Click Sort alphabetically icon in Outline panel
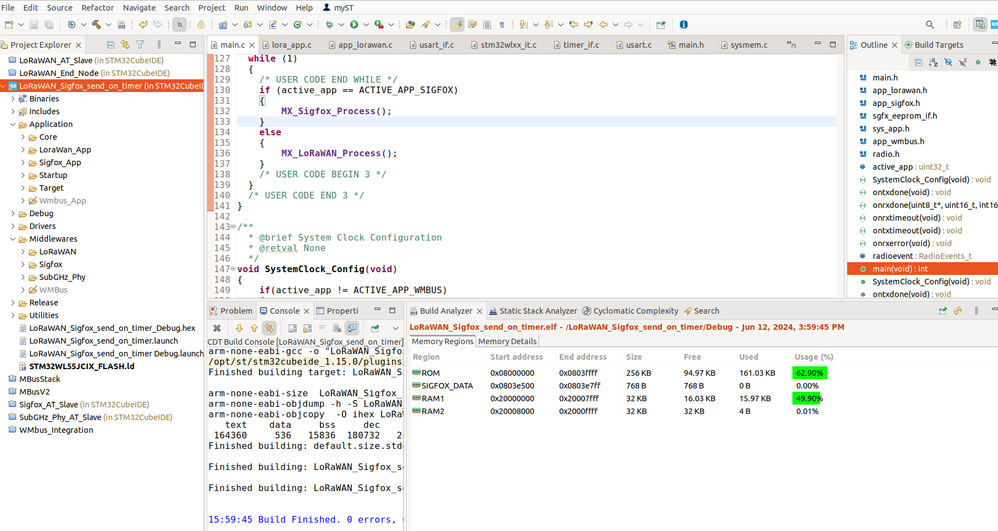 933,62
